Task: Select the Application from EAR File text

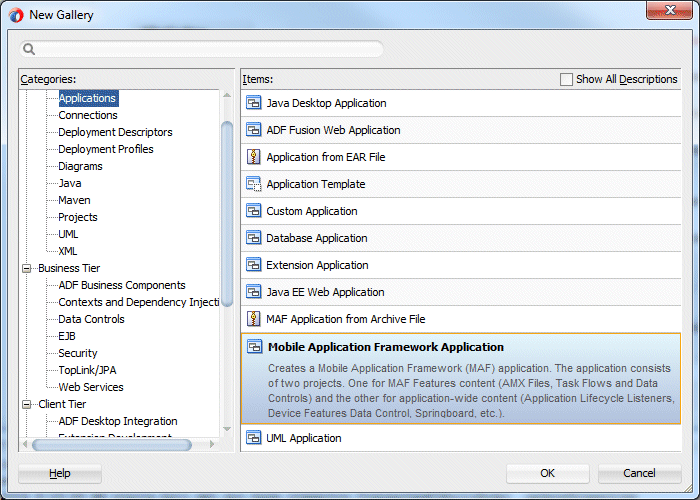Action: pyautogui.click(x=325, y=157)
